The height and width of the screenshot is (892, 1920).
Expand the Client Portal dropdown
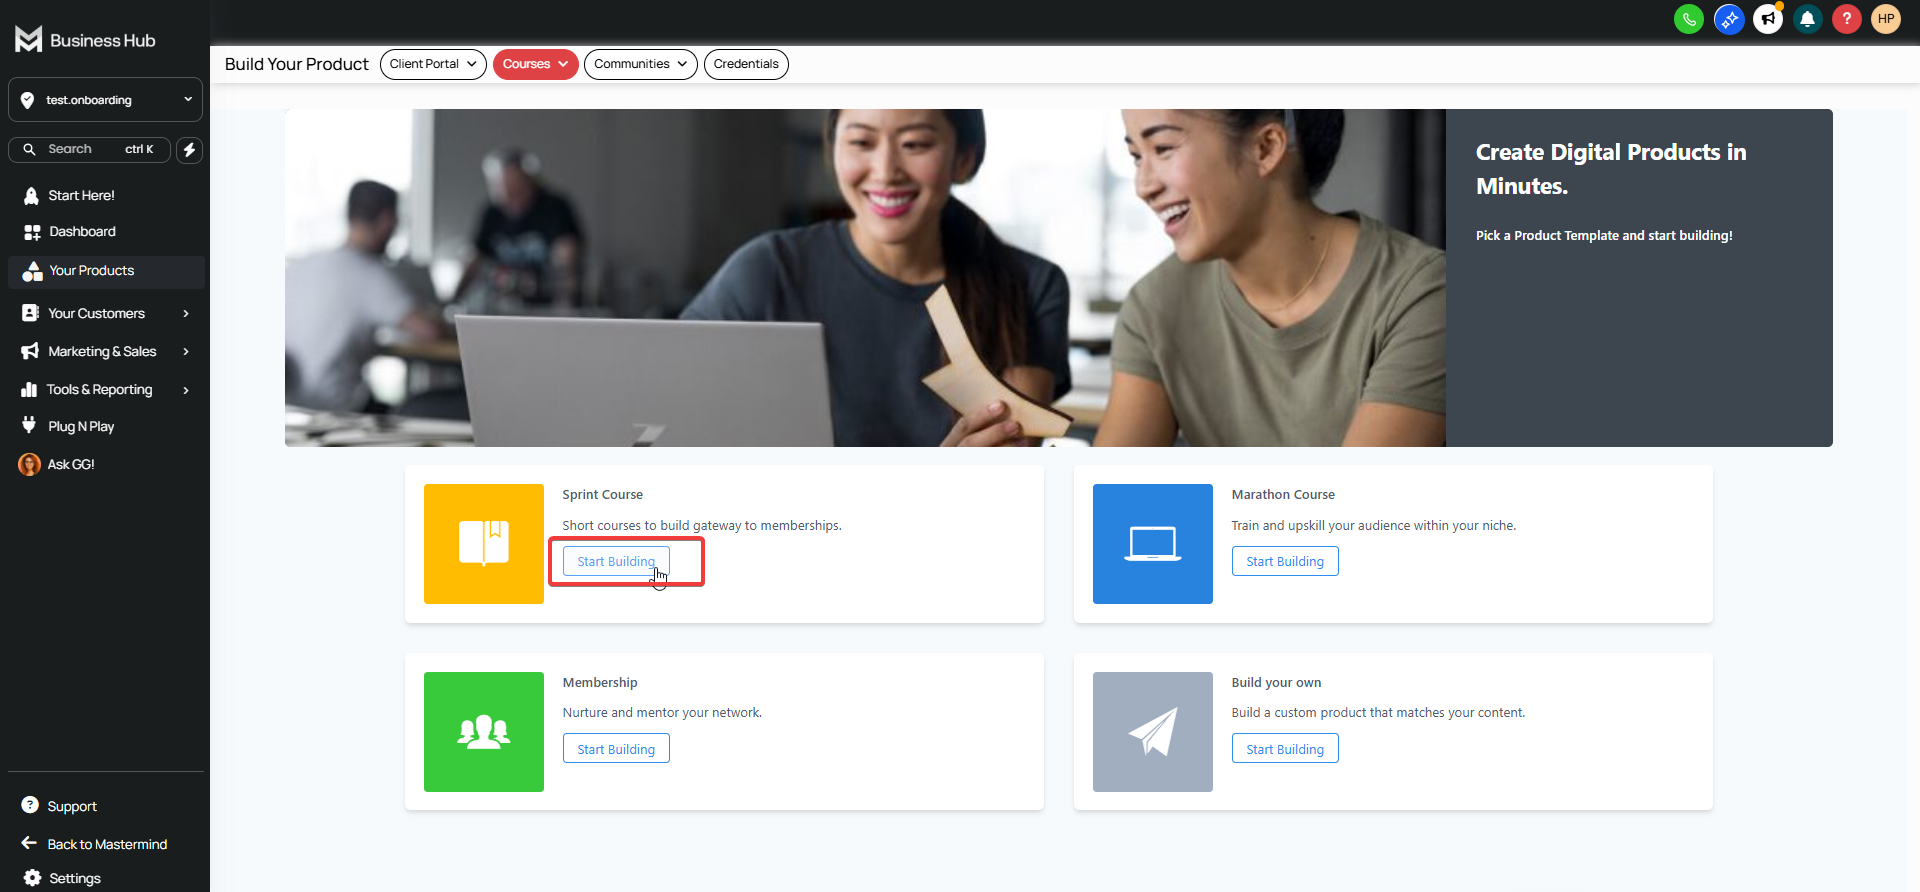pyautogui.click(x=433, y=64)
